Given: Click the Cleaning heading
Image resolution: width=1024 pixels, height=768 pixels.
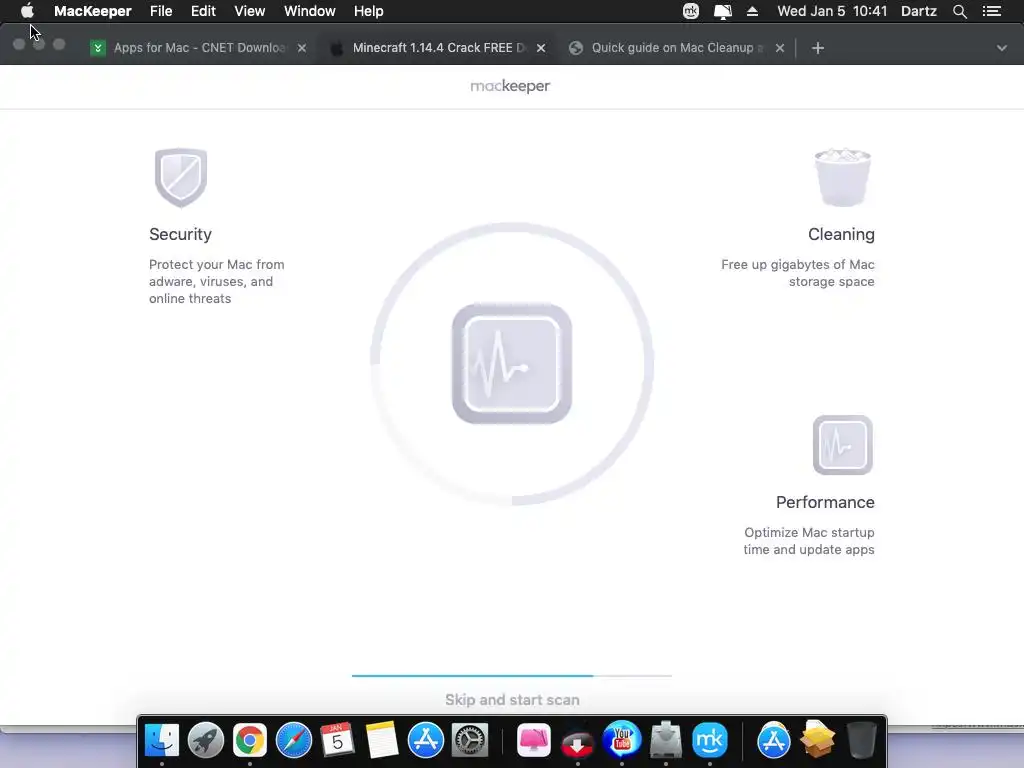Looking at the screenshot, I should [841, 234].
